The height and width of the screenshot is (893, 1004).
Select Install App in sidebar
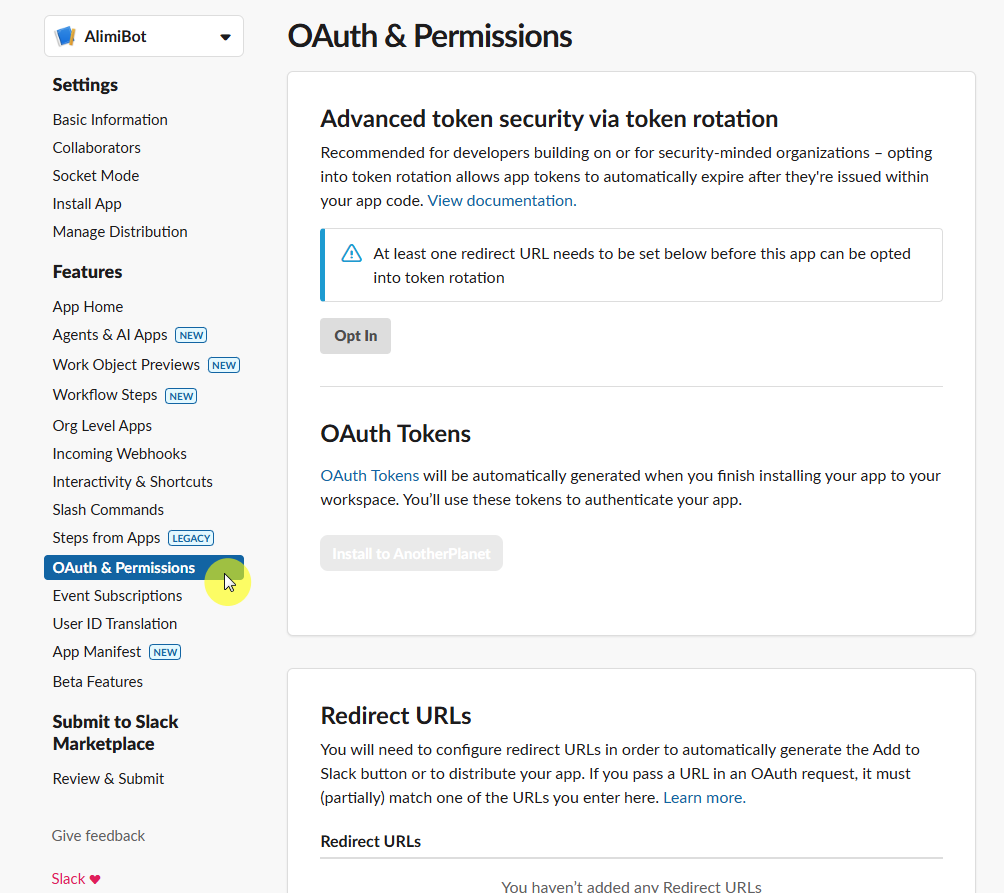point(87,204)
